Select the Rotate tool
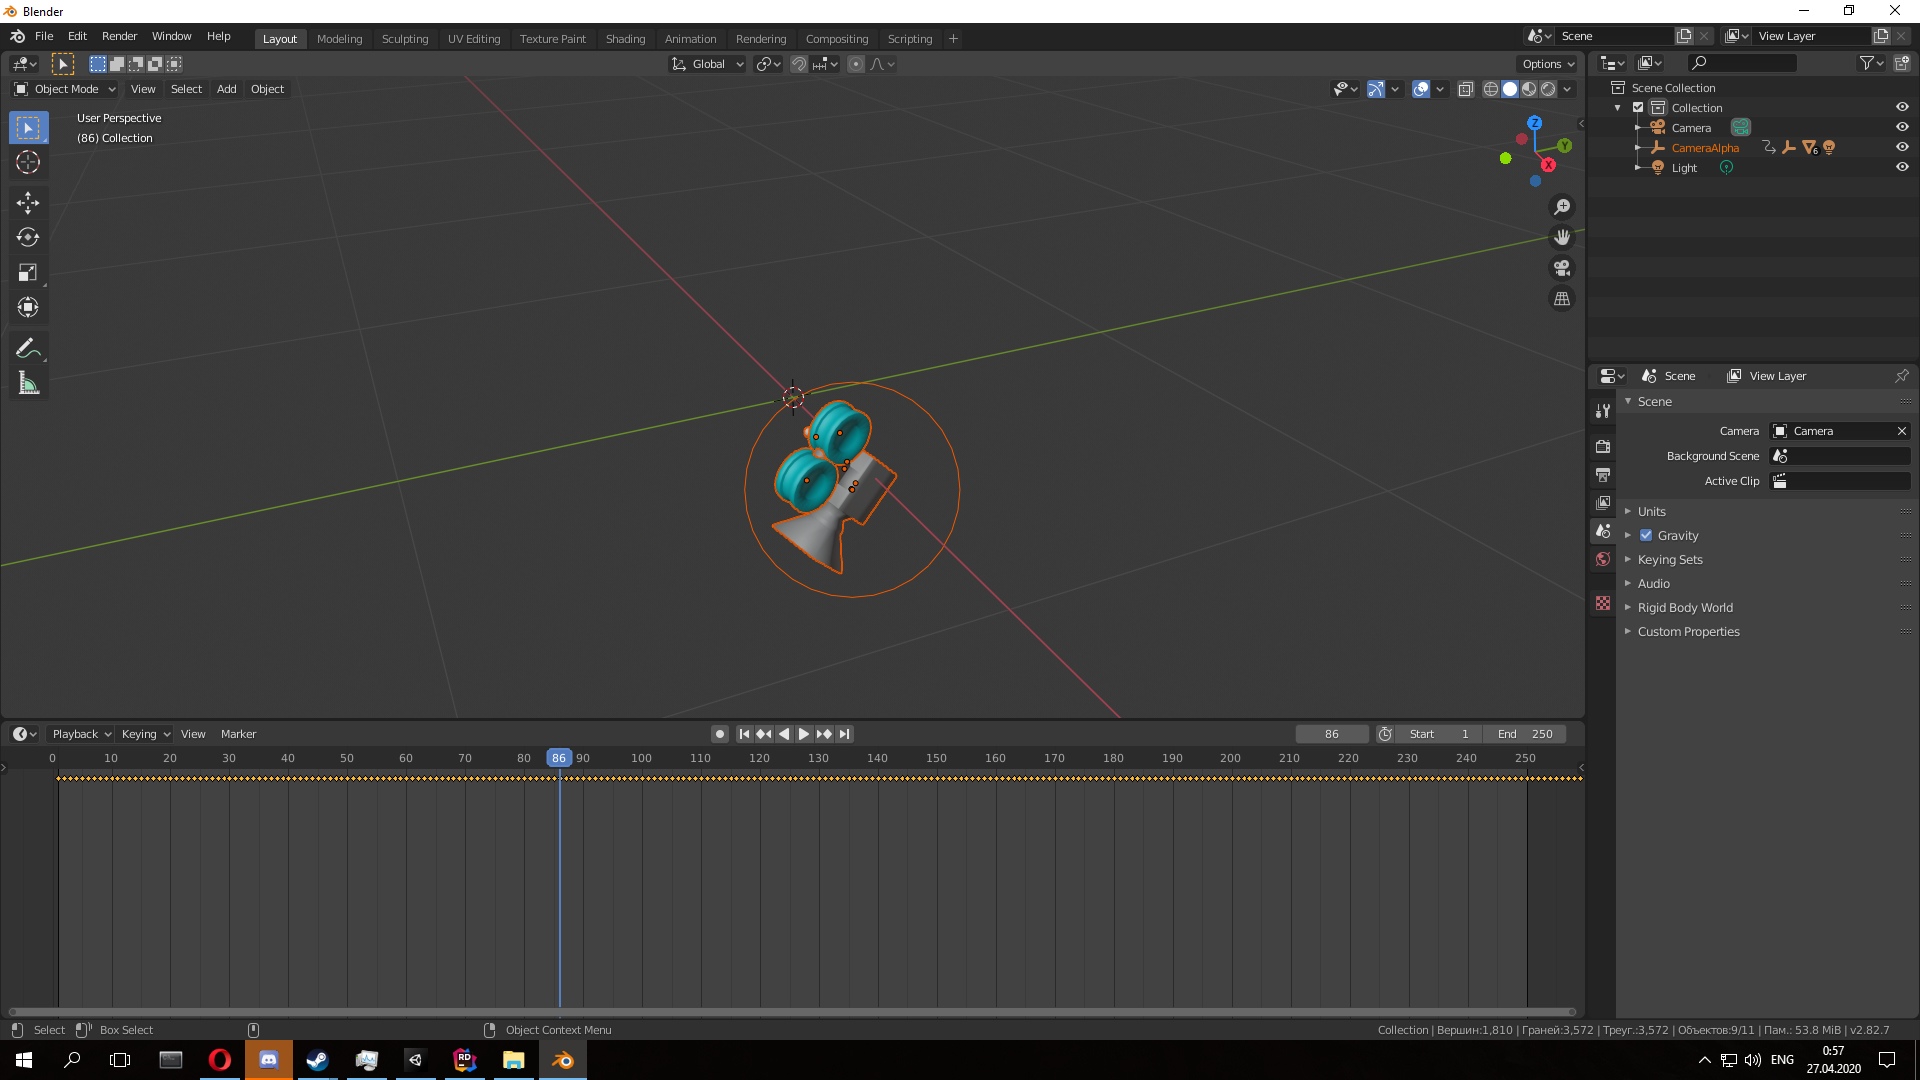 28,237
